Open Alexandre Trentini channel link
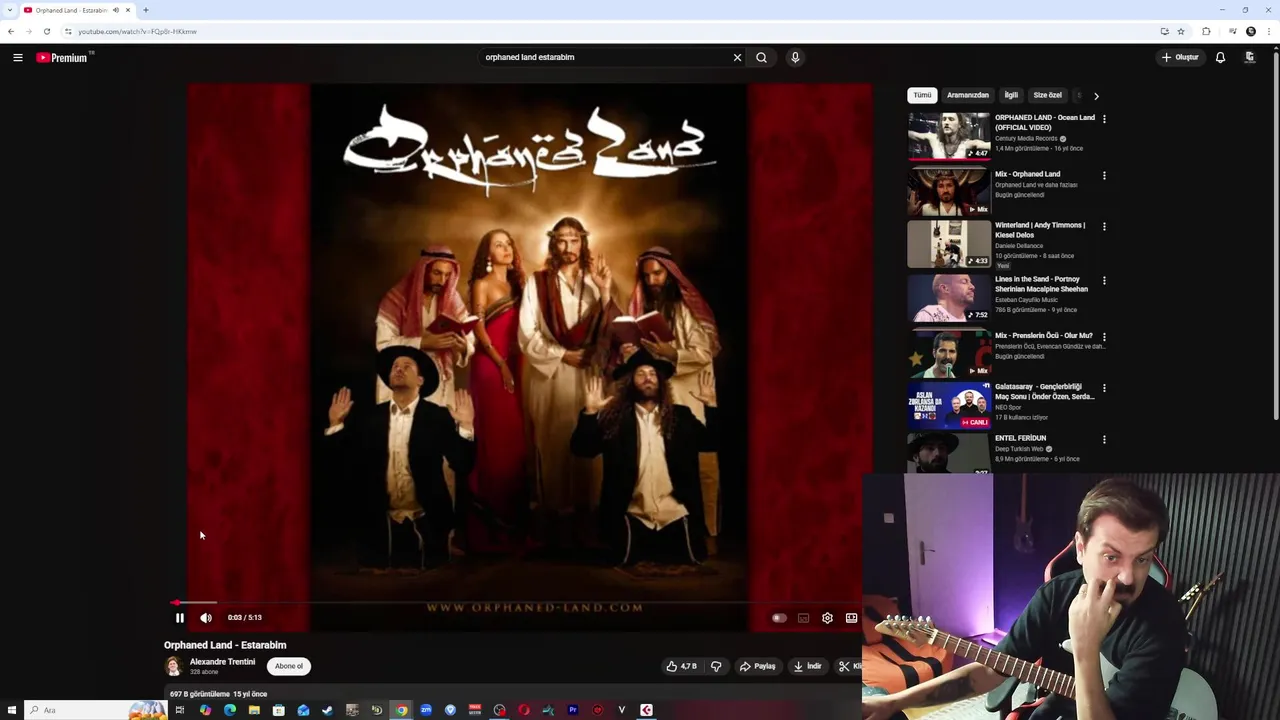Screen dimensions: 1280x720 tap(222, 662)
